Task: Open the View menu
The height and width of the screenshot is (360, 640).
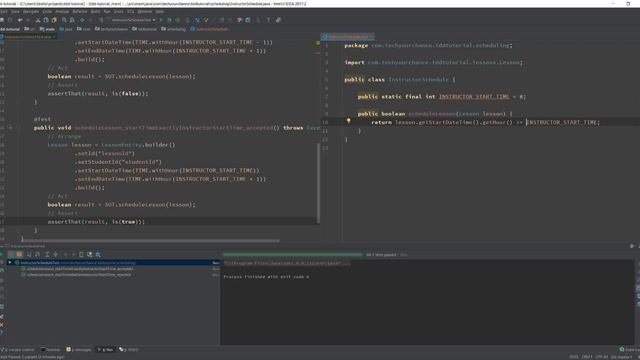Action: coord(15,11)
